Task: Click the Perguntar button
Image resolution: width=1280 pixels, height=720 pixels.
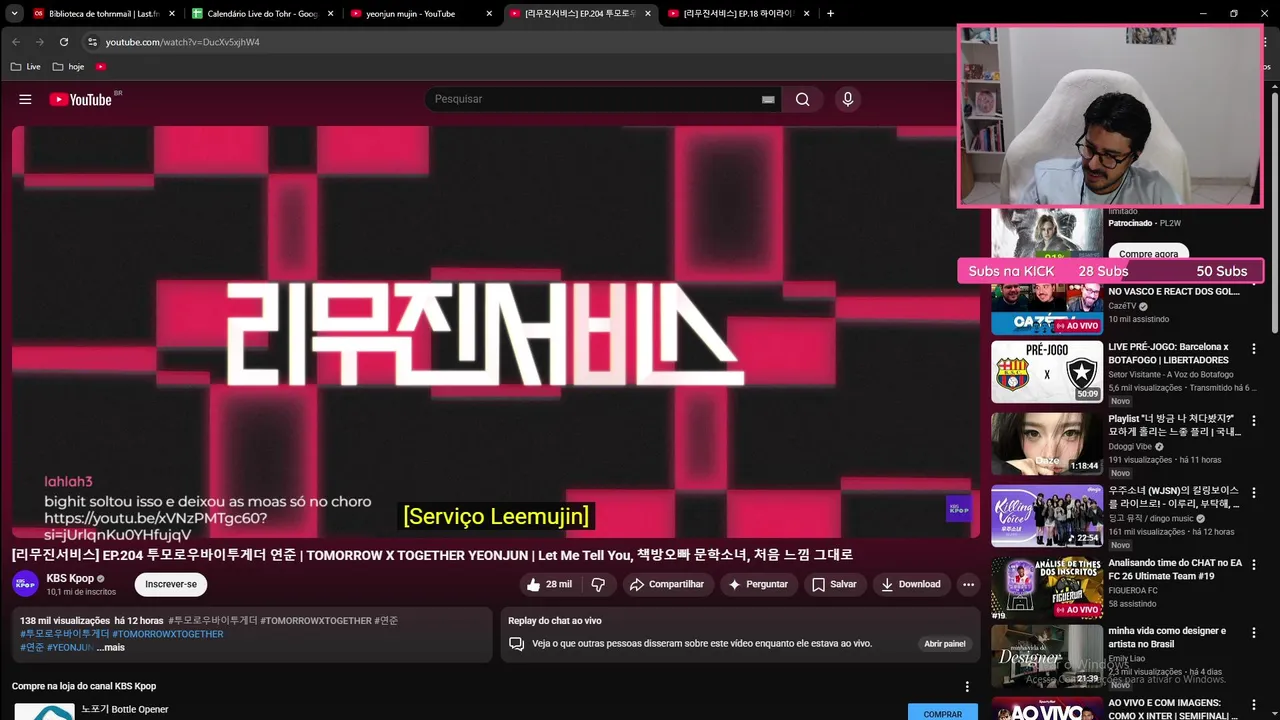Action: 758,584
